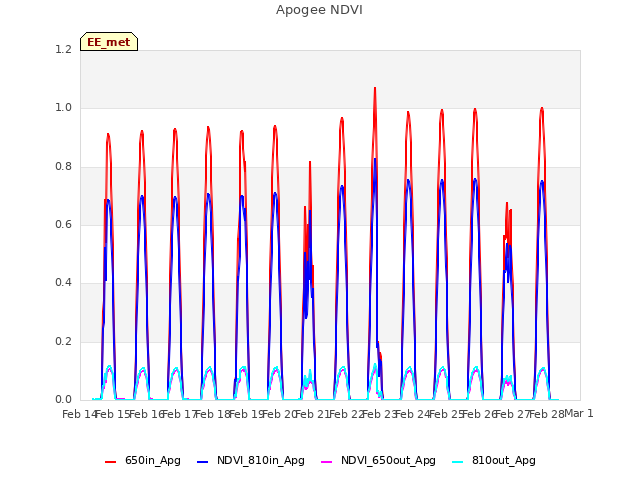Click the 0.6 y-axis label

tap(63, 224)
